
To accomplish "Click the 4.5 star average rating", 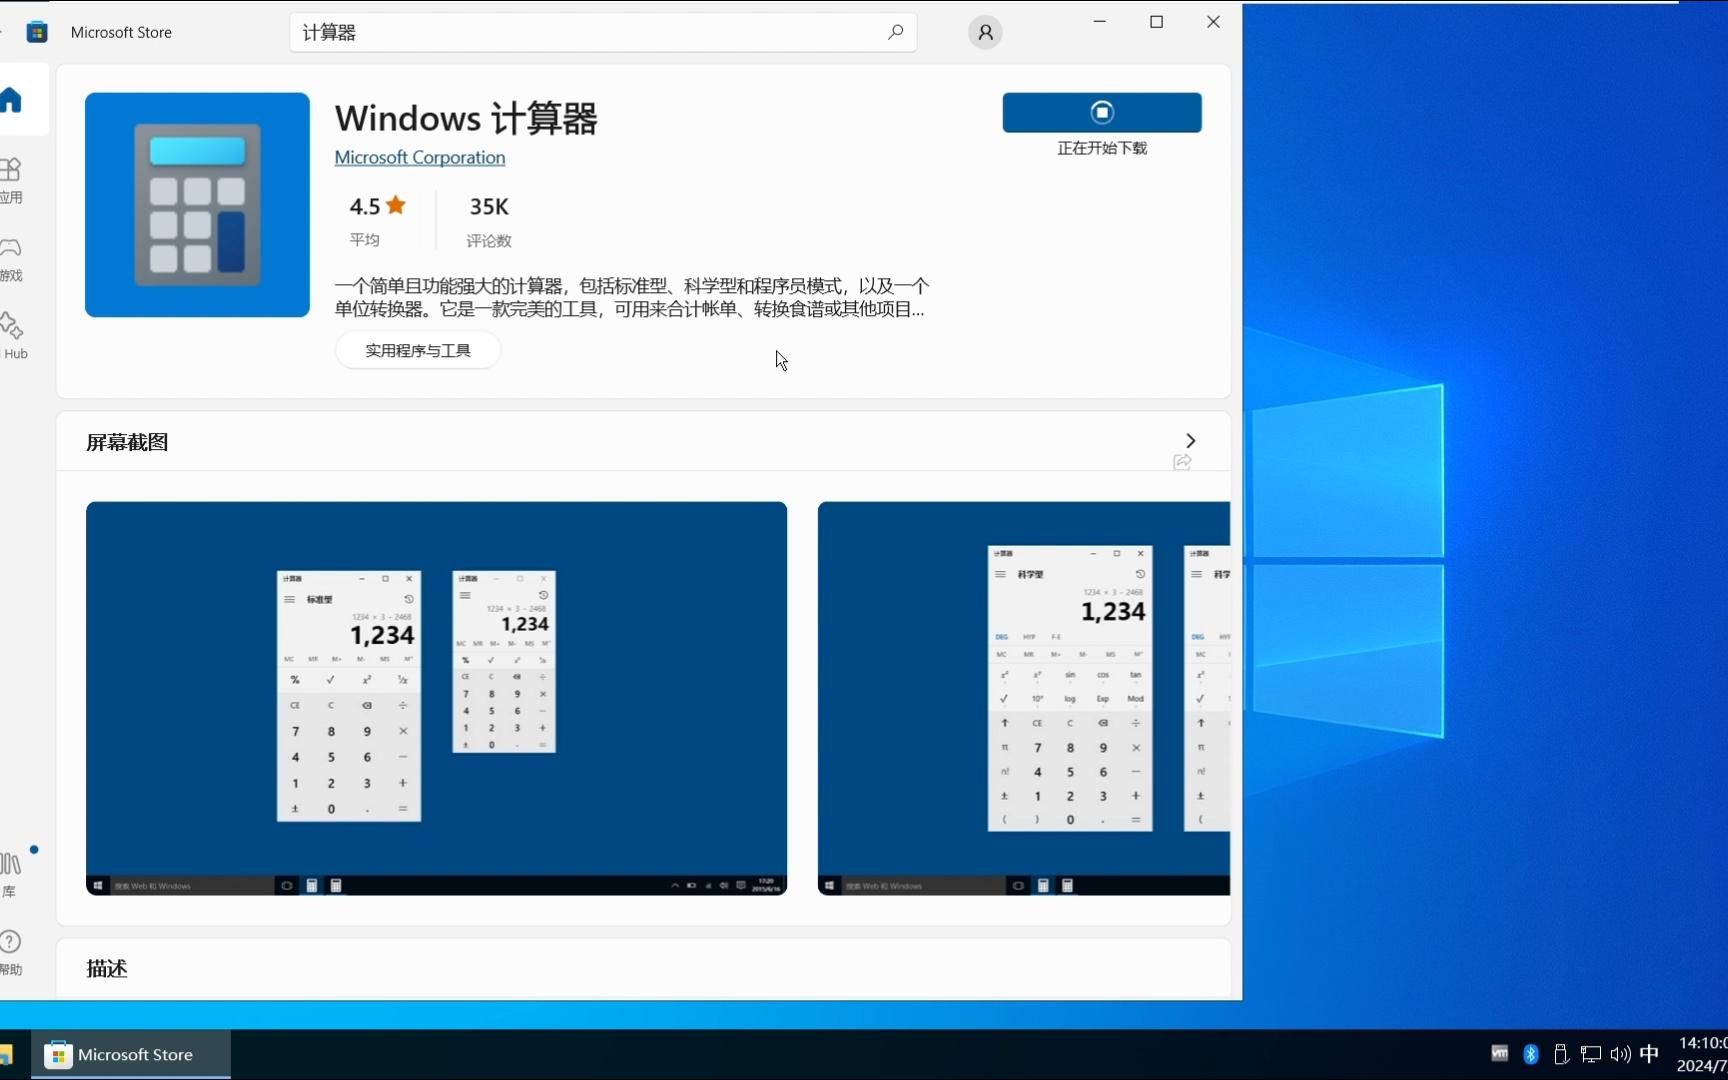I will coord(377,220).
